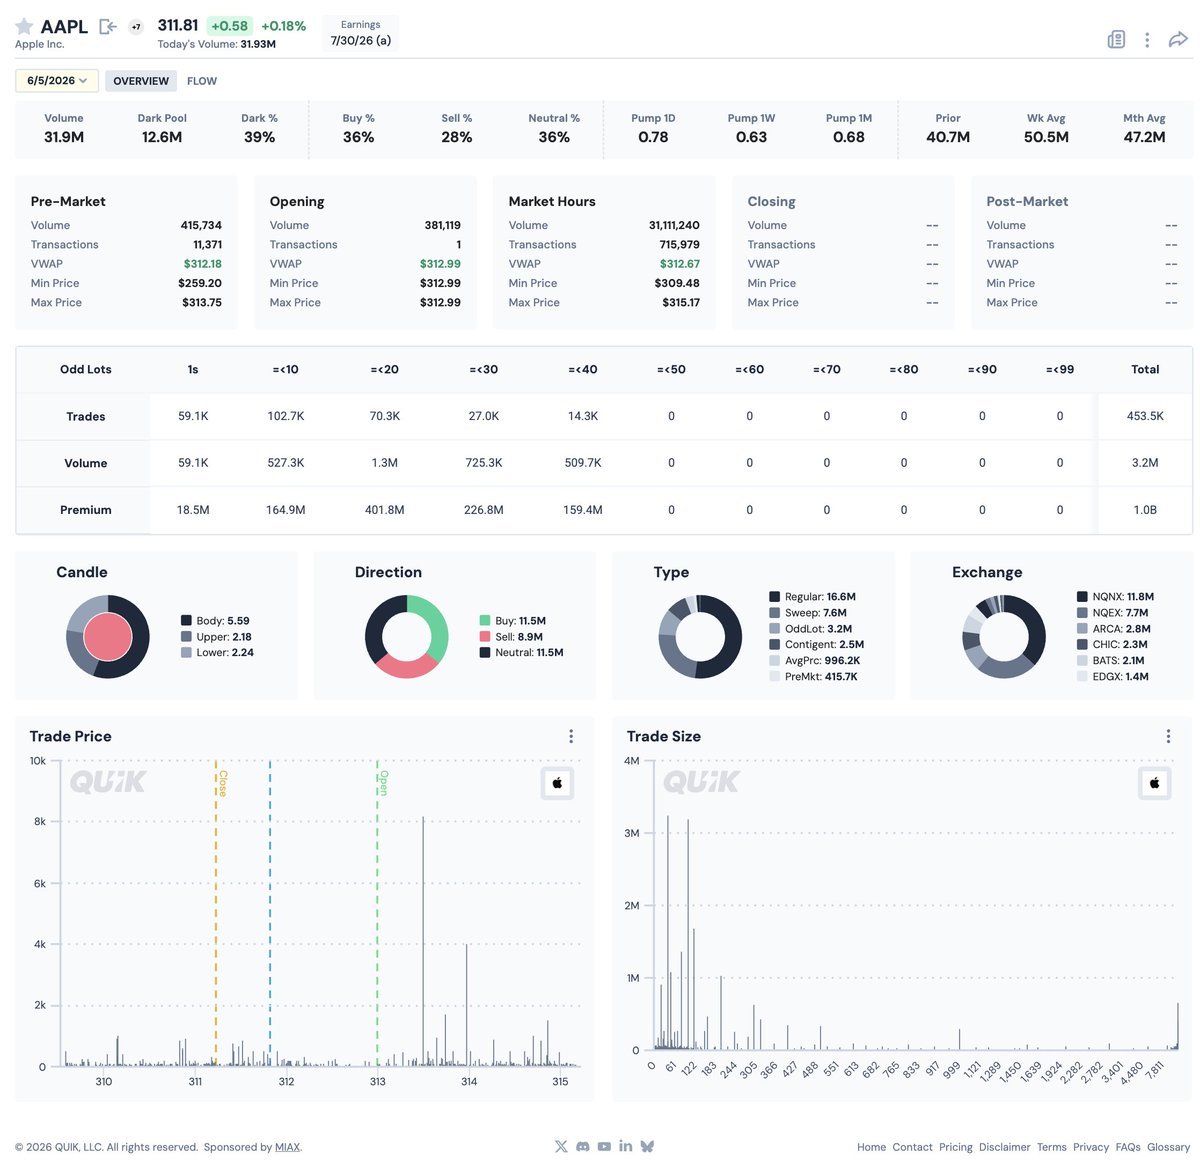Open the YouTube icon in footer
The width and height of the screenshot is (1200, 1162).
coord(604,1146)
